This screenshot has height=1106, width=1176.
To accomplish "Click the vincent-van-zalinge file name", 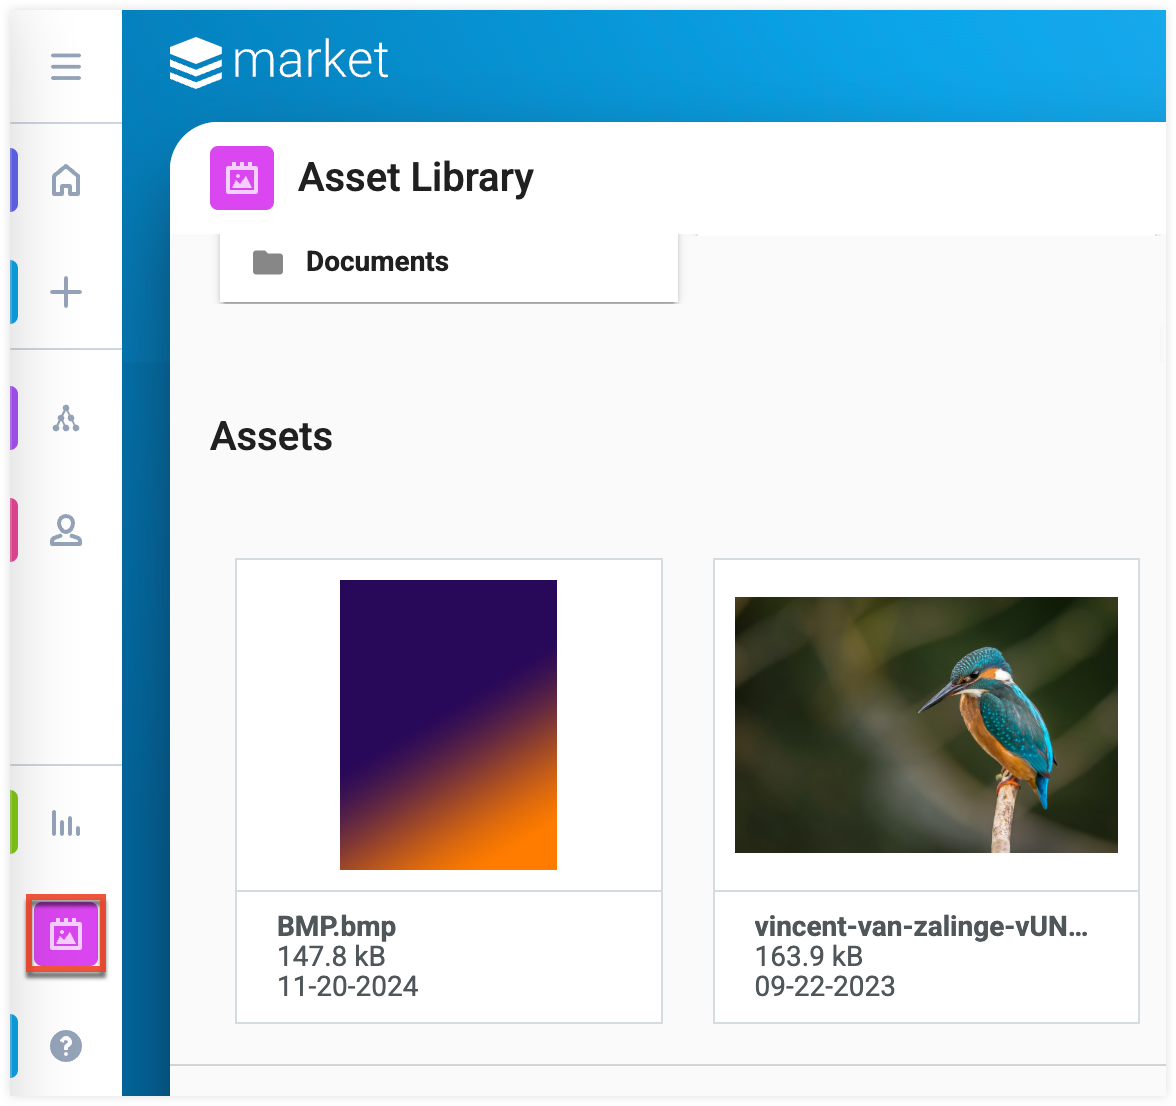I will pos(920,926).
